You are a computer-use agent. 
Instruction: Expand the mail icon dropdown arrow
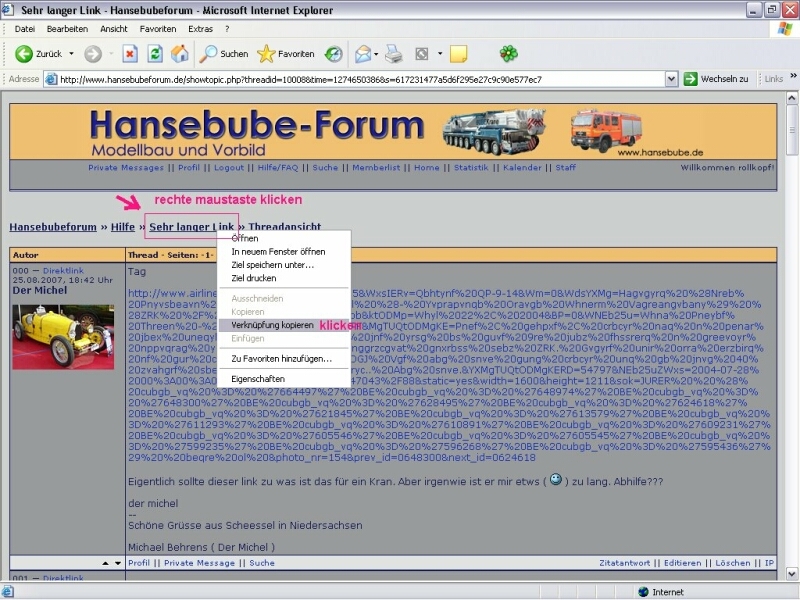click(376, 54)
